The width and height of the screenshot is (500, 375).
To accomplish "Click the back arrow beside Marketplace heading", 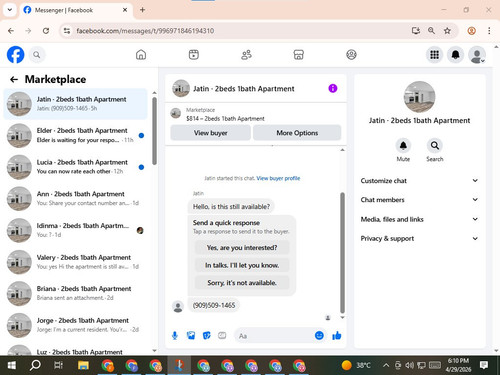I will click(14, 79).
